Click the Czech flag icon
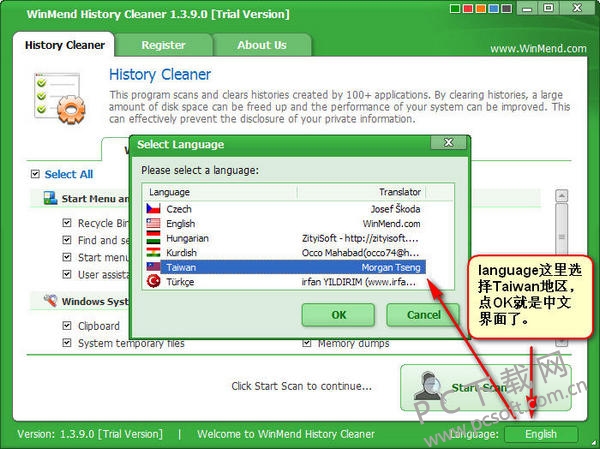 [153, 209]
